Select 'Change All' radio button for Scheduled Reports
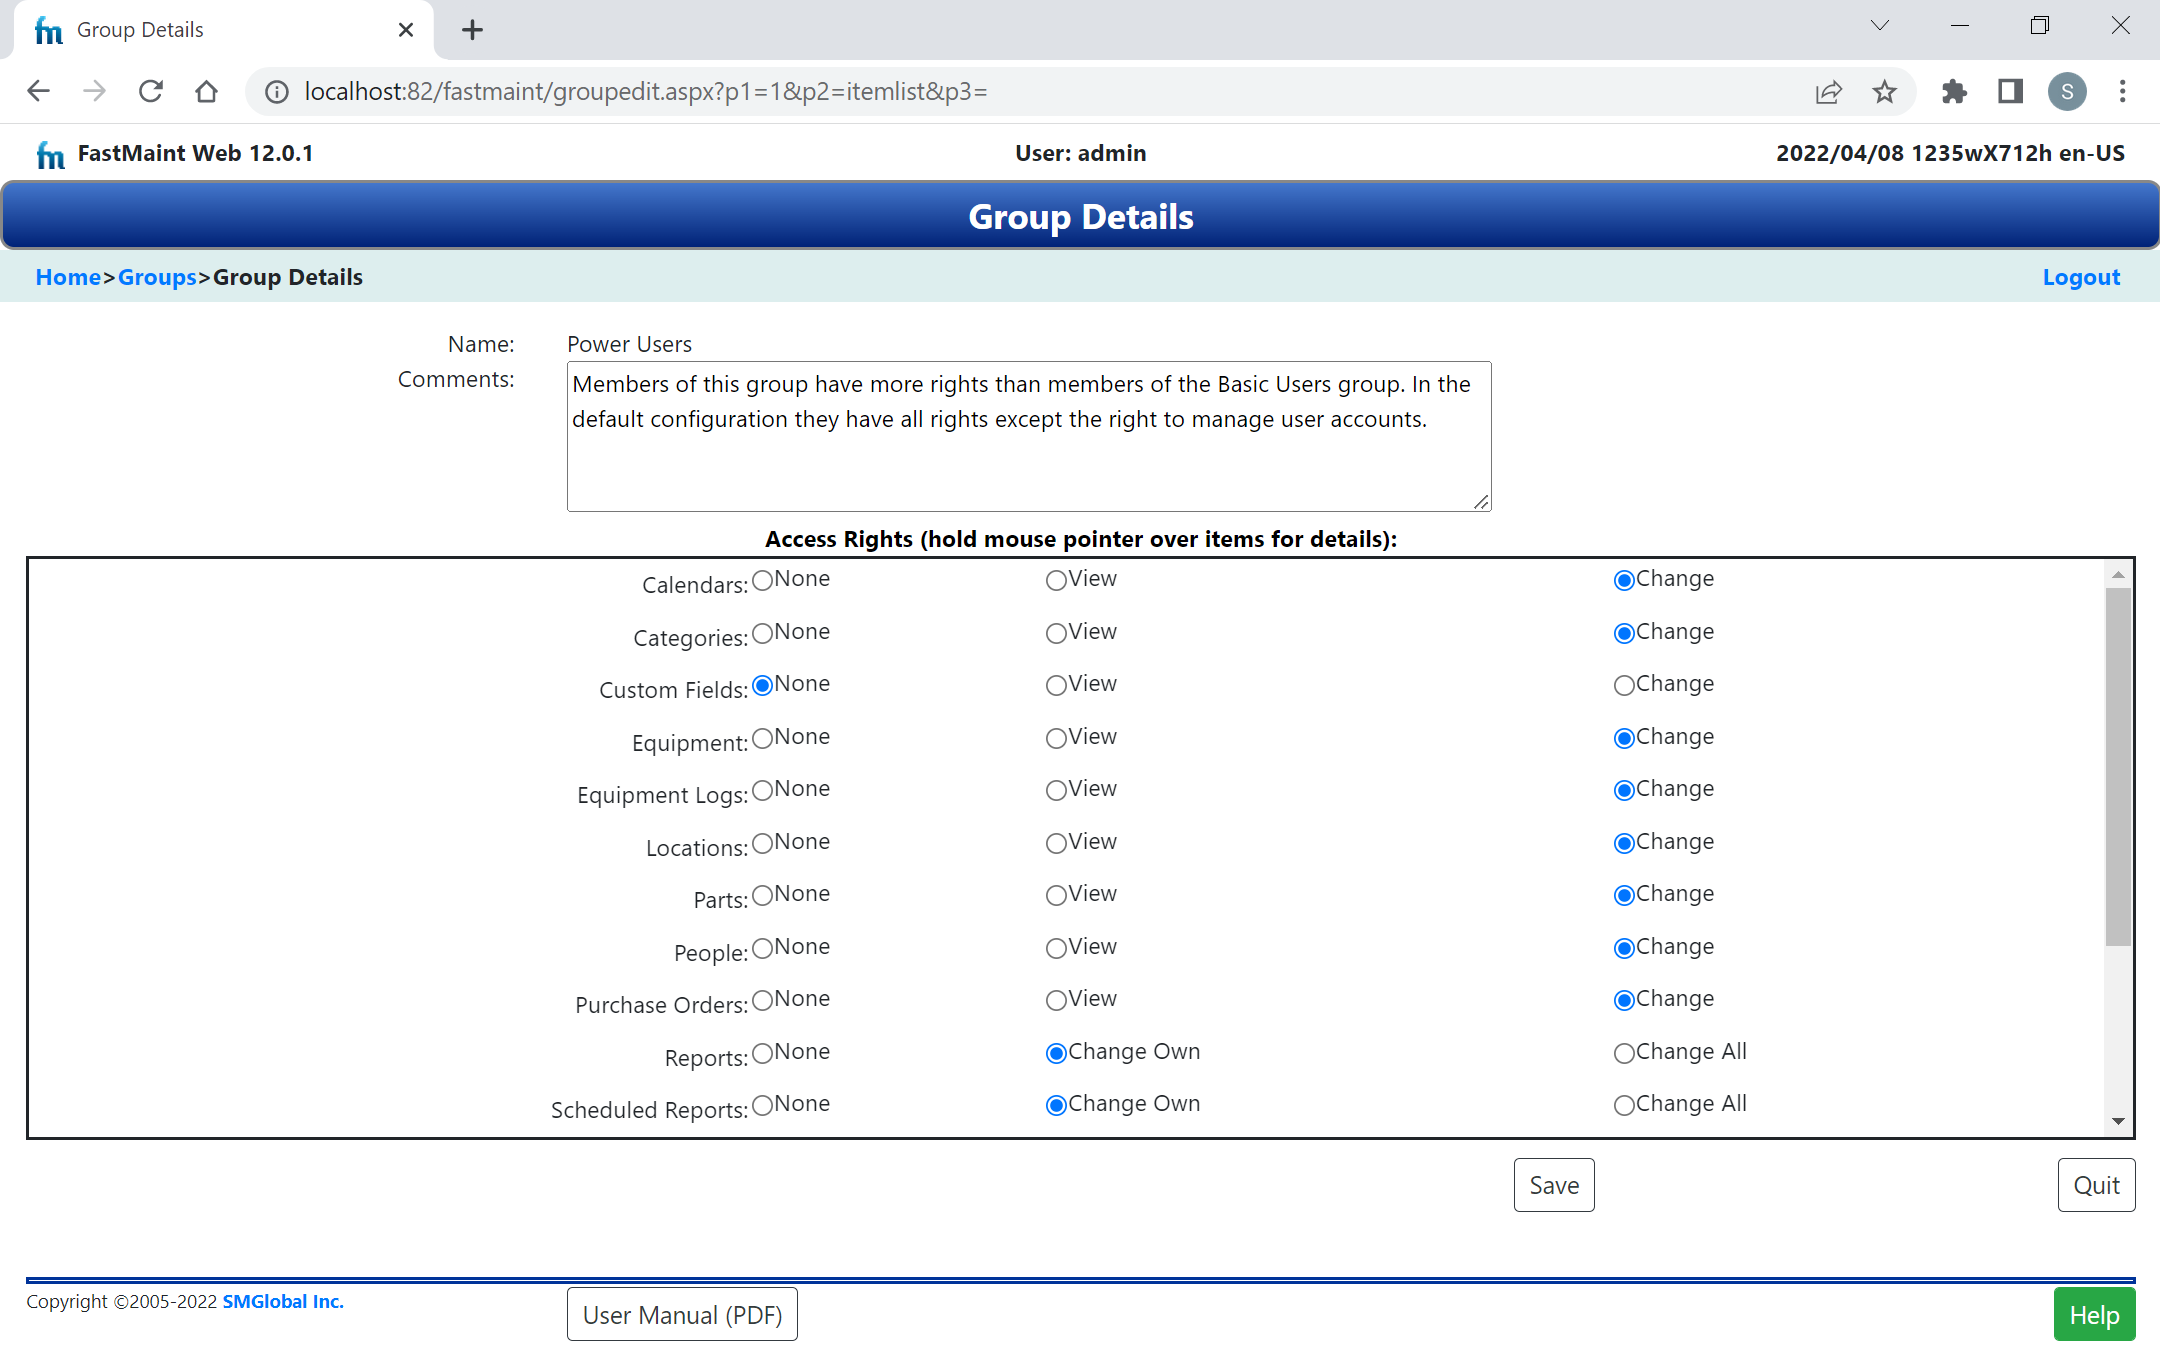Screen dimensions: 2160x1370 coord(1622,1104)
